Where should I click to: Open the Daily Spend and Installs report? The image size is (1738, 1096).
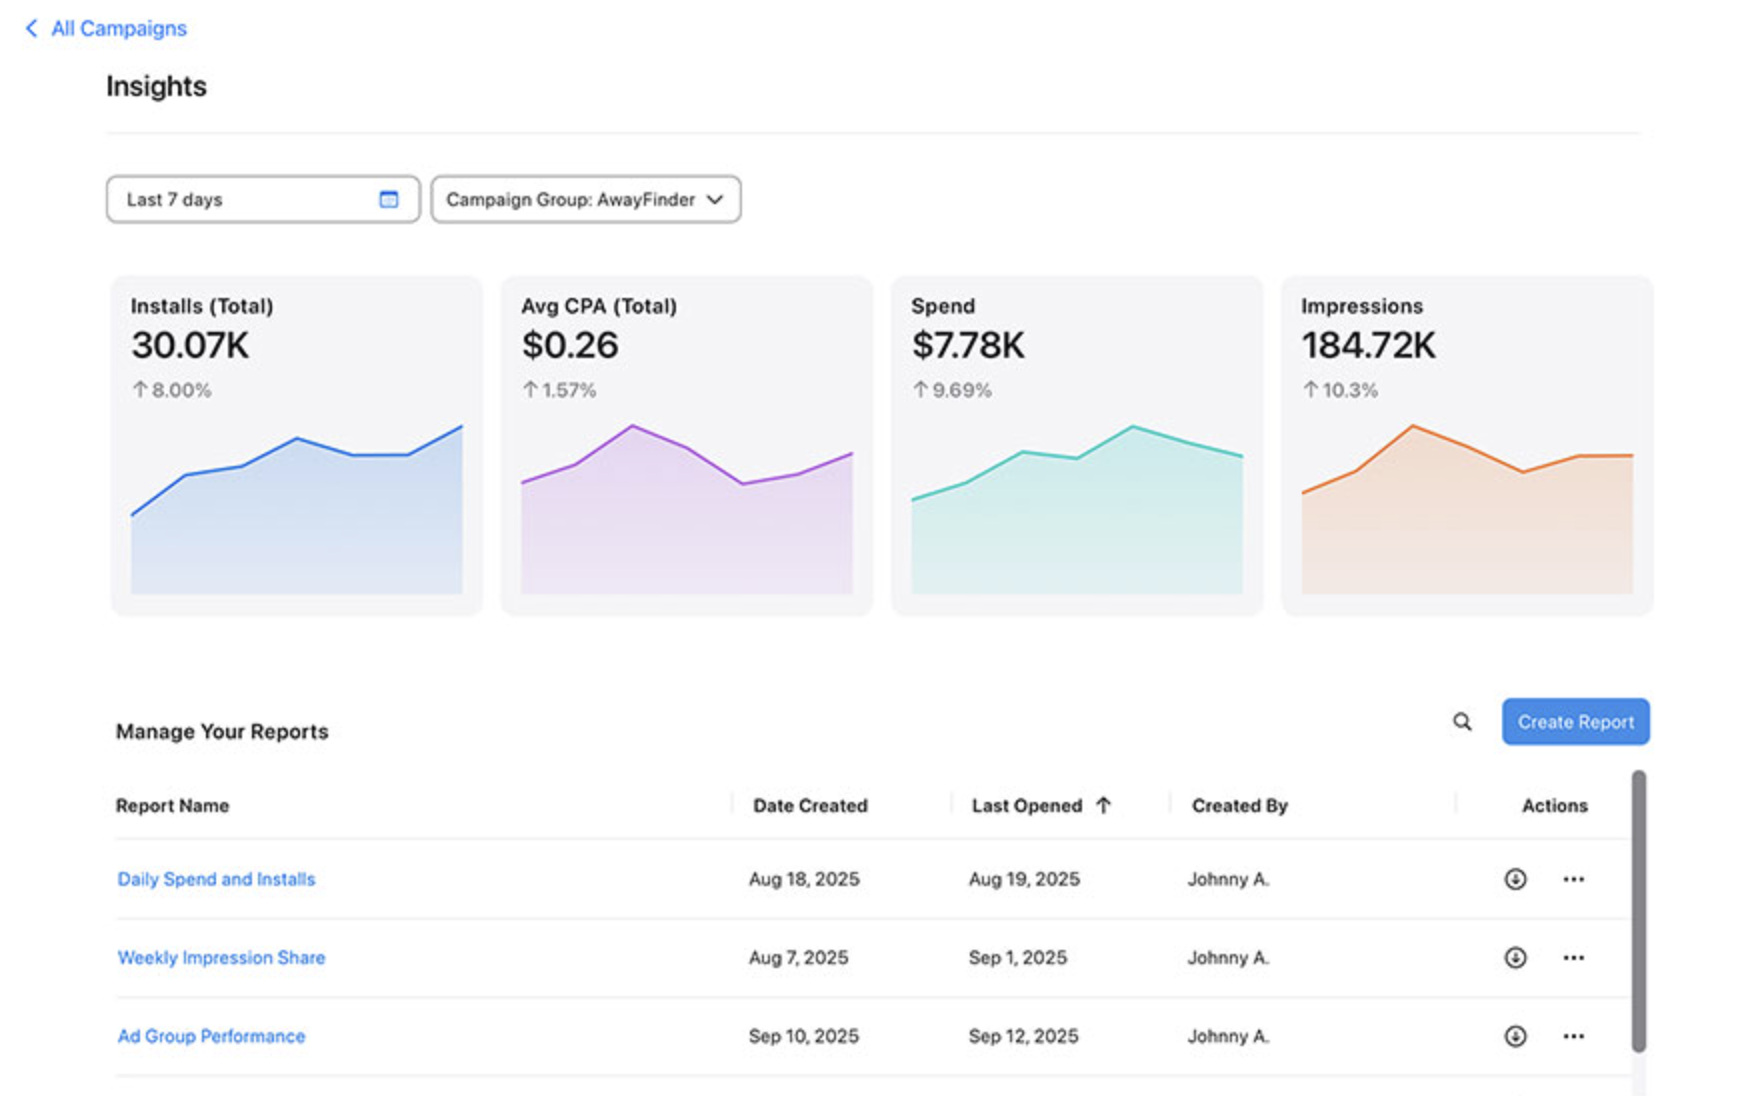(x=216, y=879)
